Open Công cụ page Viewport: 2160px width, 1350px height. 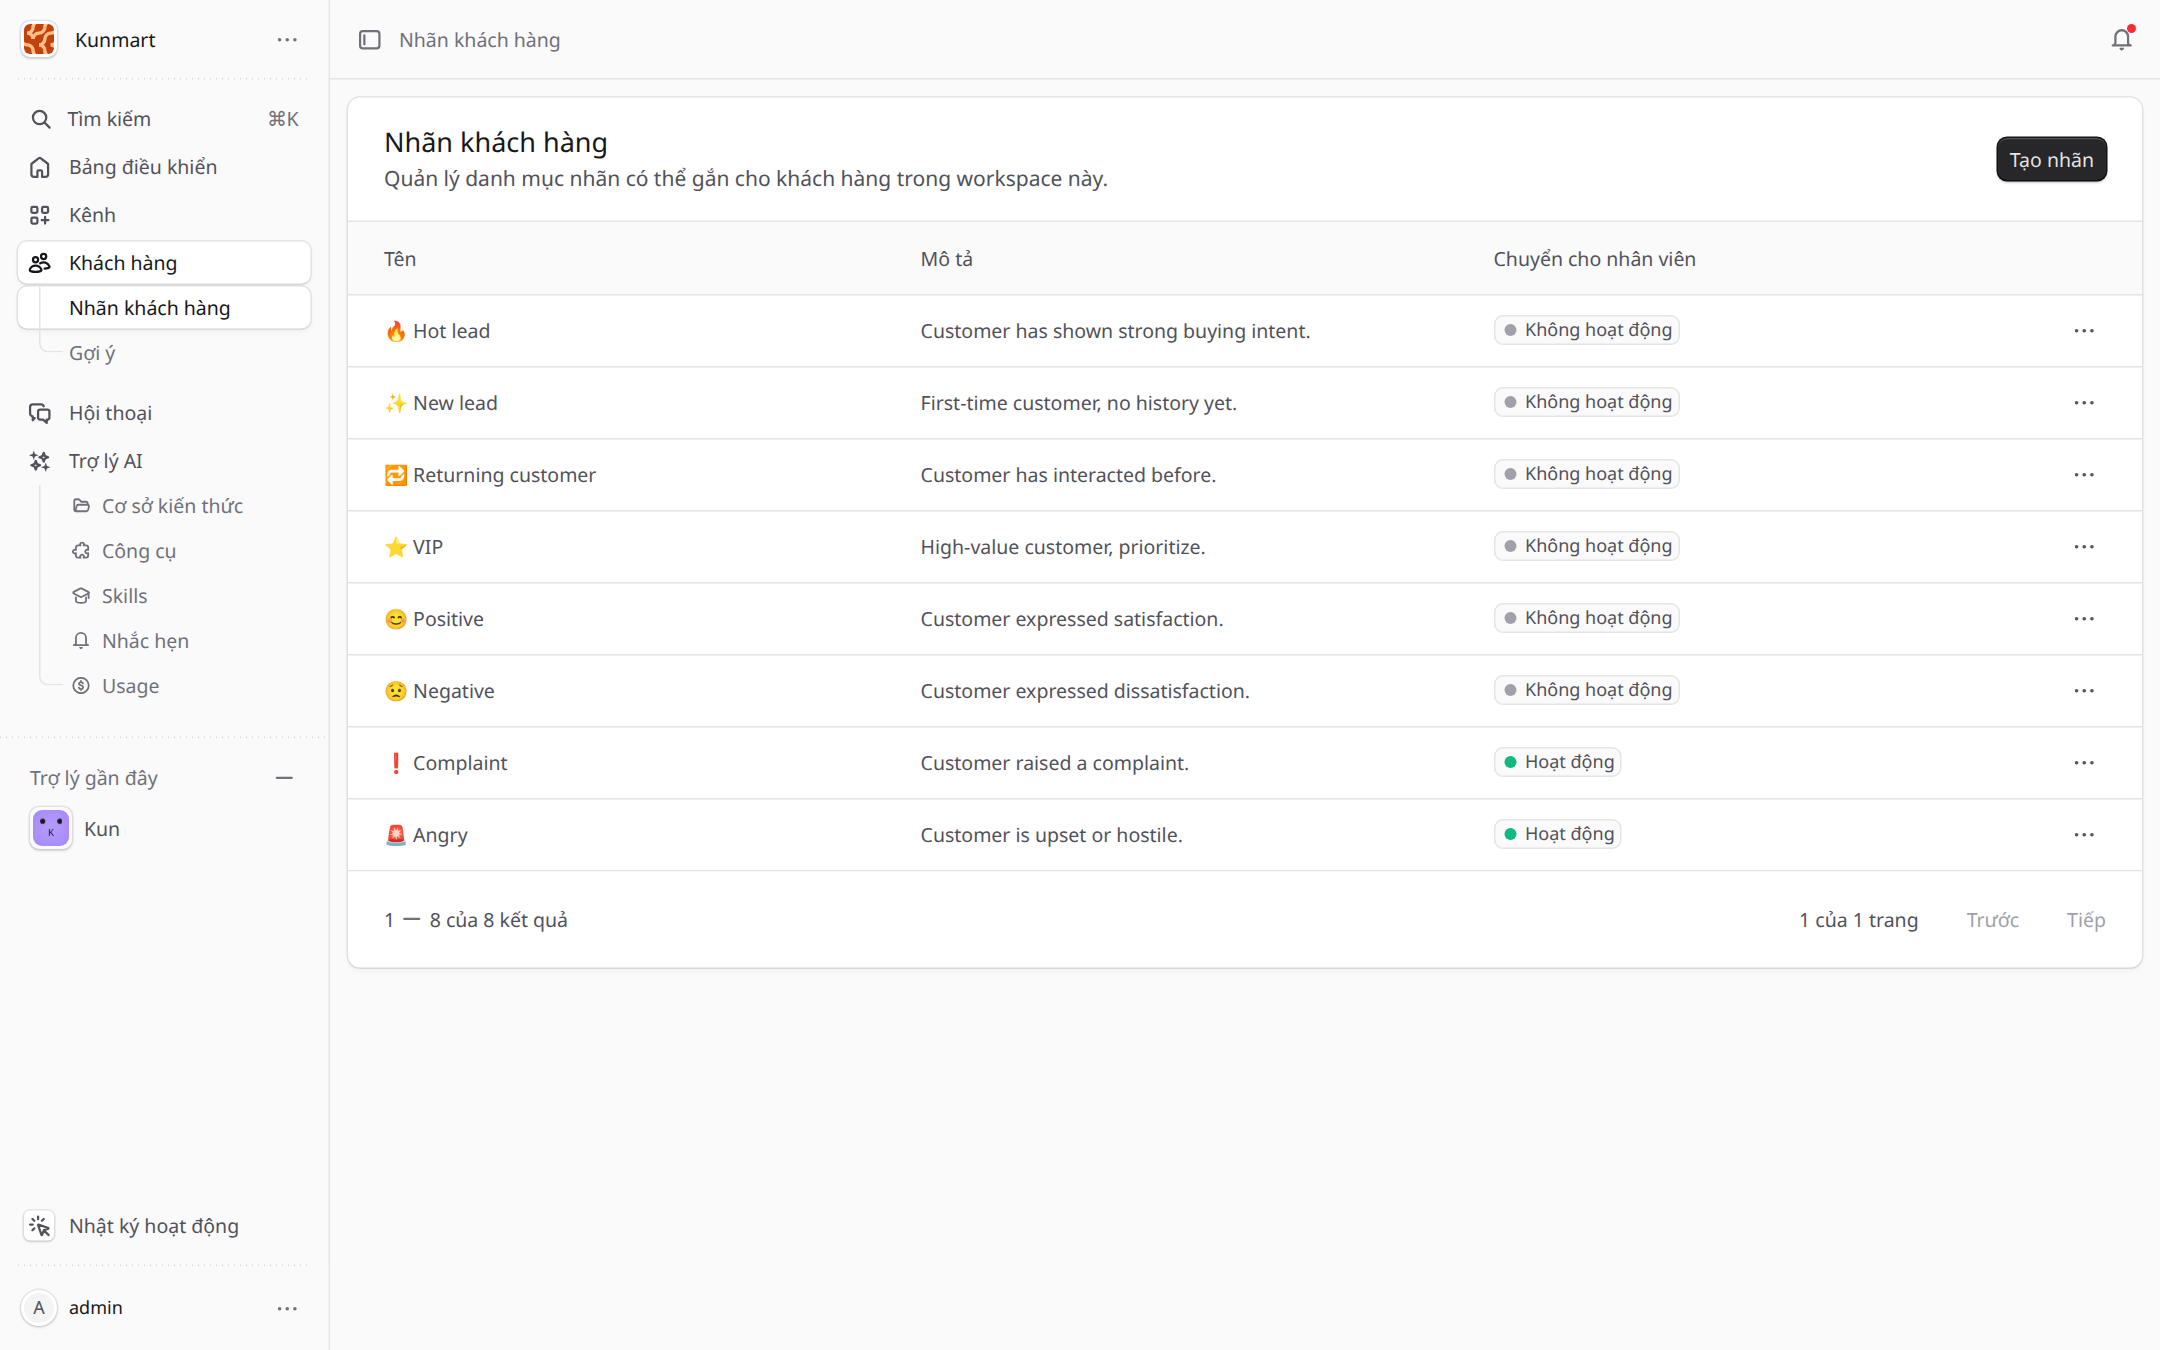tap(139, 551)
